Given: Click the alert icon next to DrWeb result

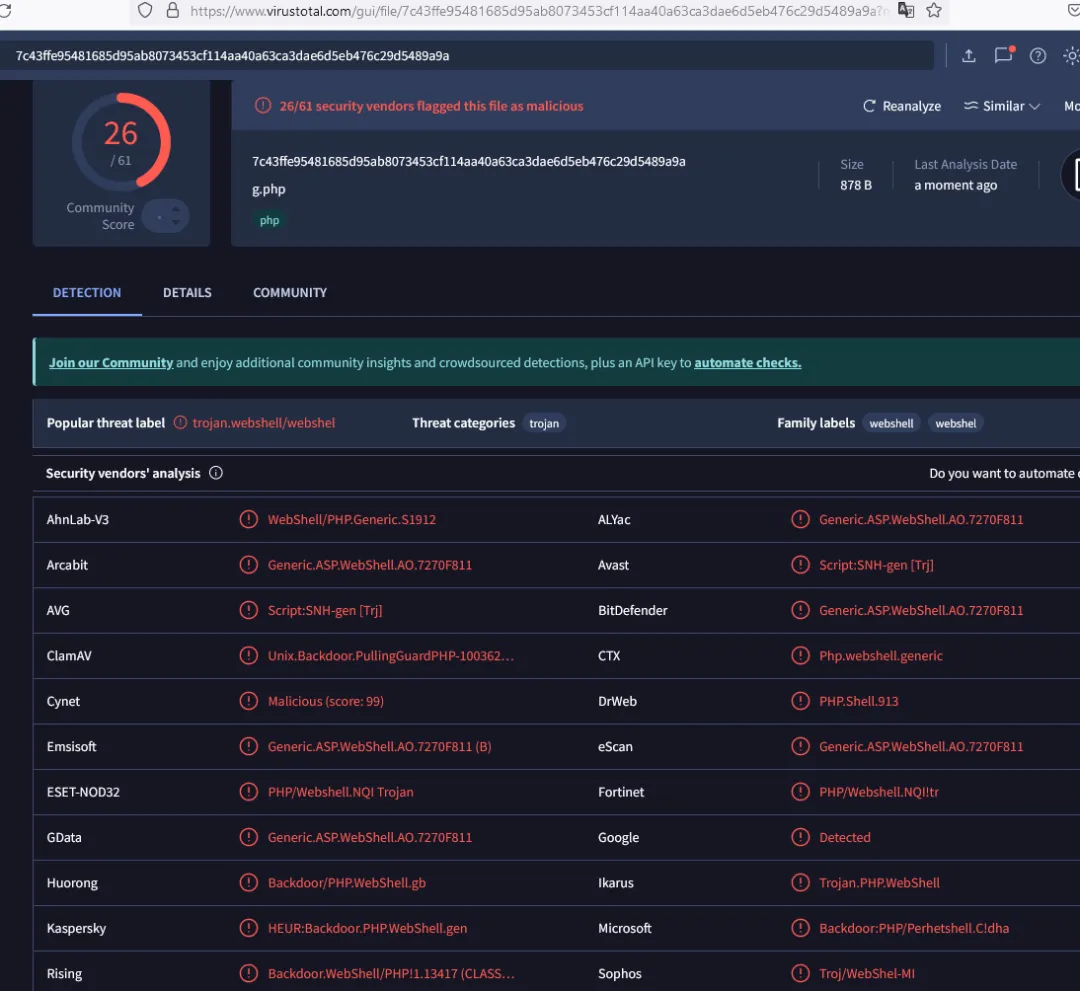Looking at the screenshot, I should click(800, 701).
